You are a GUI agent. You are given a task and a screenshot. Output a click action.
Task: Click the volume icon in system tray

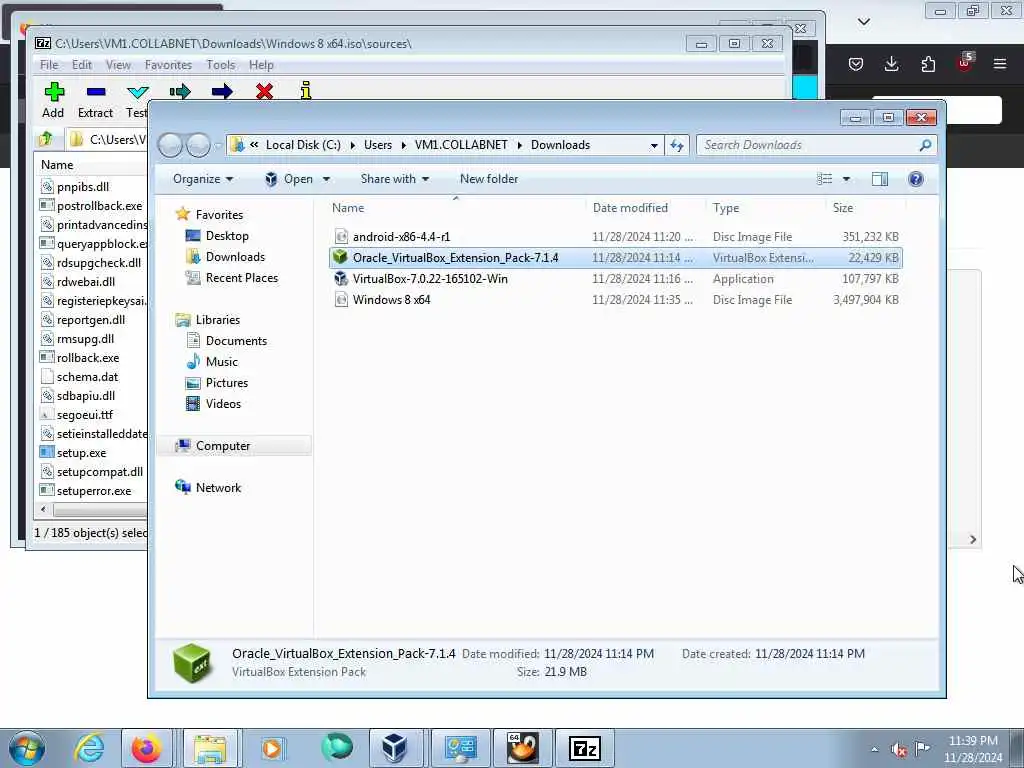point(899,750)
